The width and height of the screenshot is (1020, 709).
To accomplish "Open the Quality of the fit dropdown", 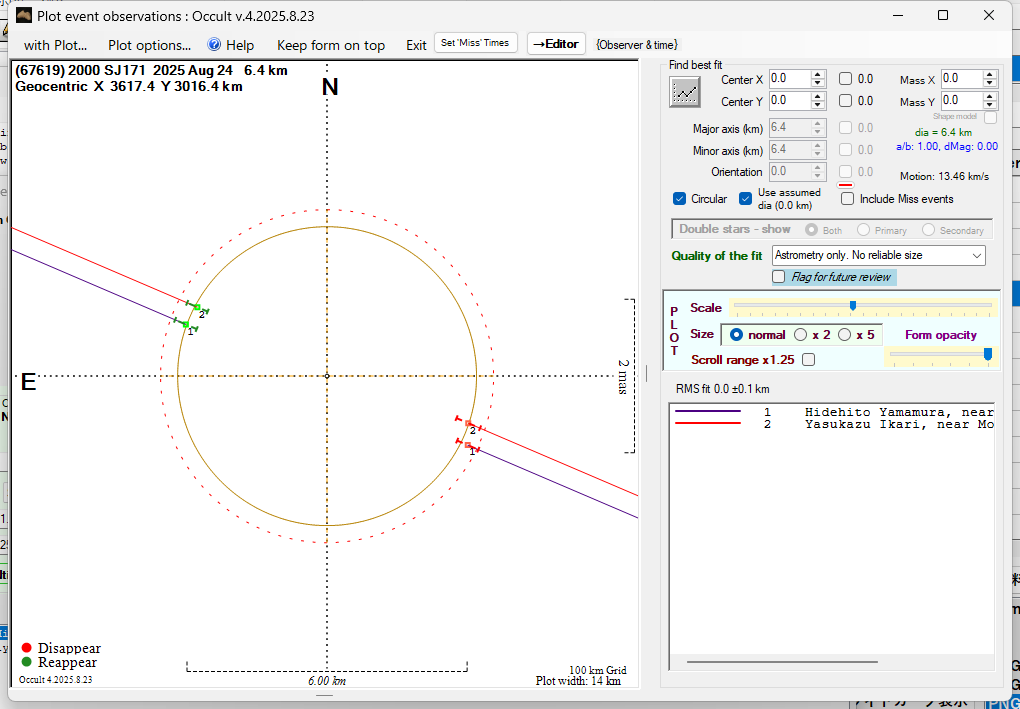I will click(878, 256).
